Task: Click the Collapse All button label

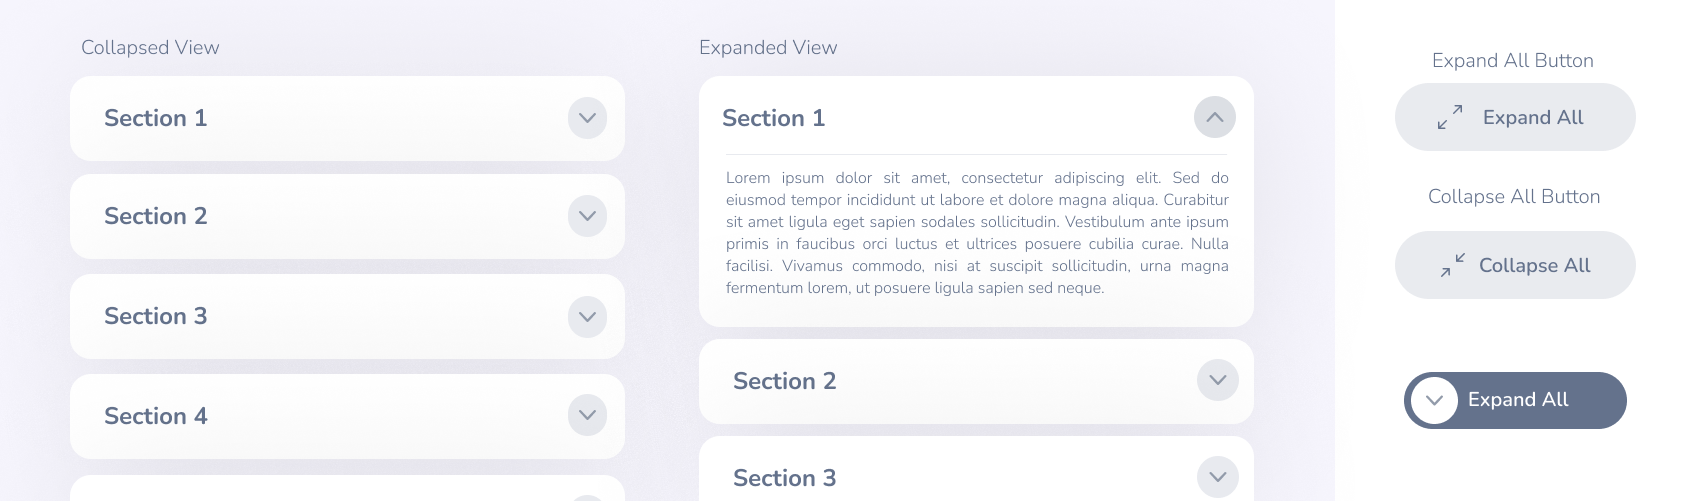Action: pyautogui.click(x=1534, y=265)
